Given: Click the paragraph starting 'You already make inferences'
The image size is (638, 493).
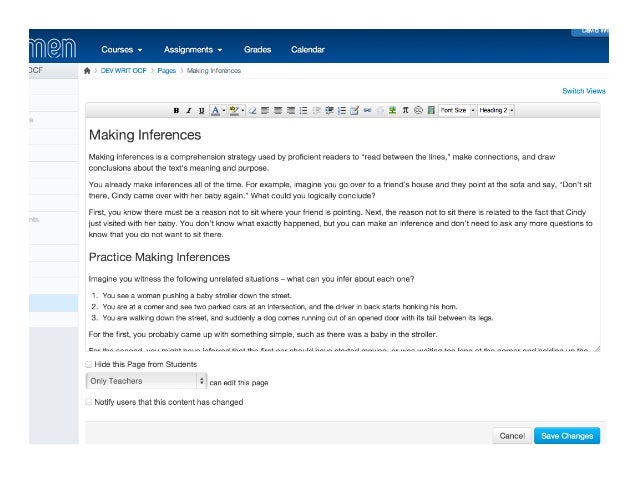Looking at the screenshot, I should (x=340, y=190).
